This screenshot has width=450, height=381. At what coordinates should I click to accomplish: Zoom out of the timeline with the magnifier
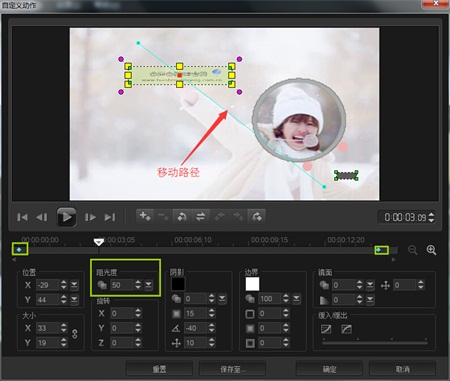tap(413, 250)
